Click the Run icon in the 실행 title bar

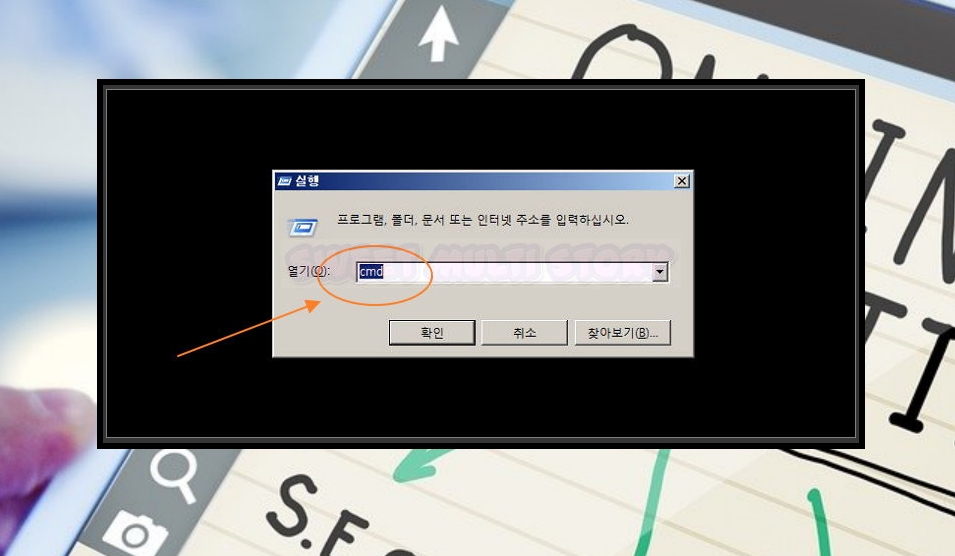[284, 181]
